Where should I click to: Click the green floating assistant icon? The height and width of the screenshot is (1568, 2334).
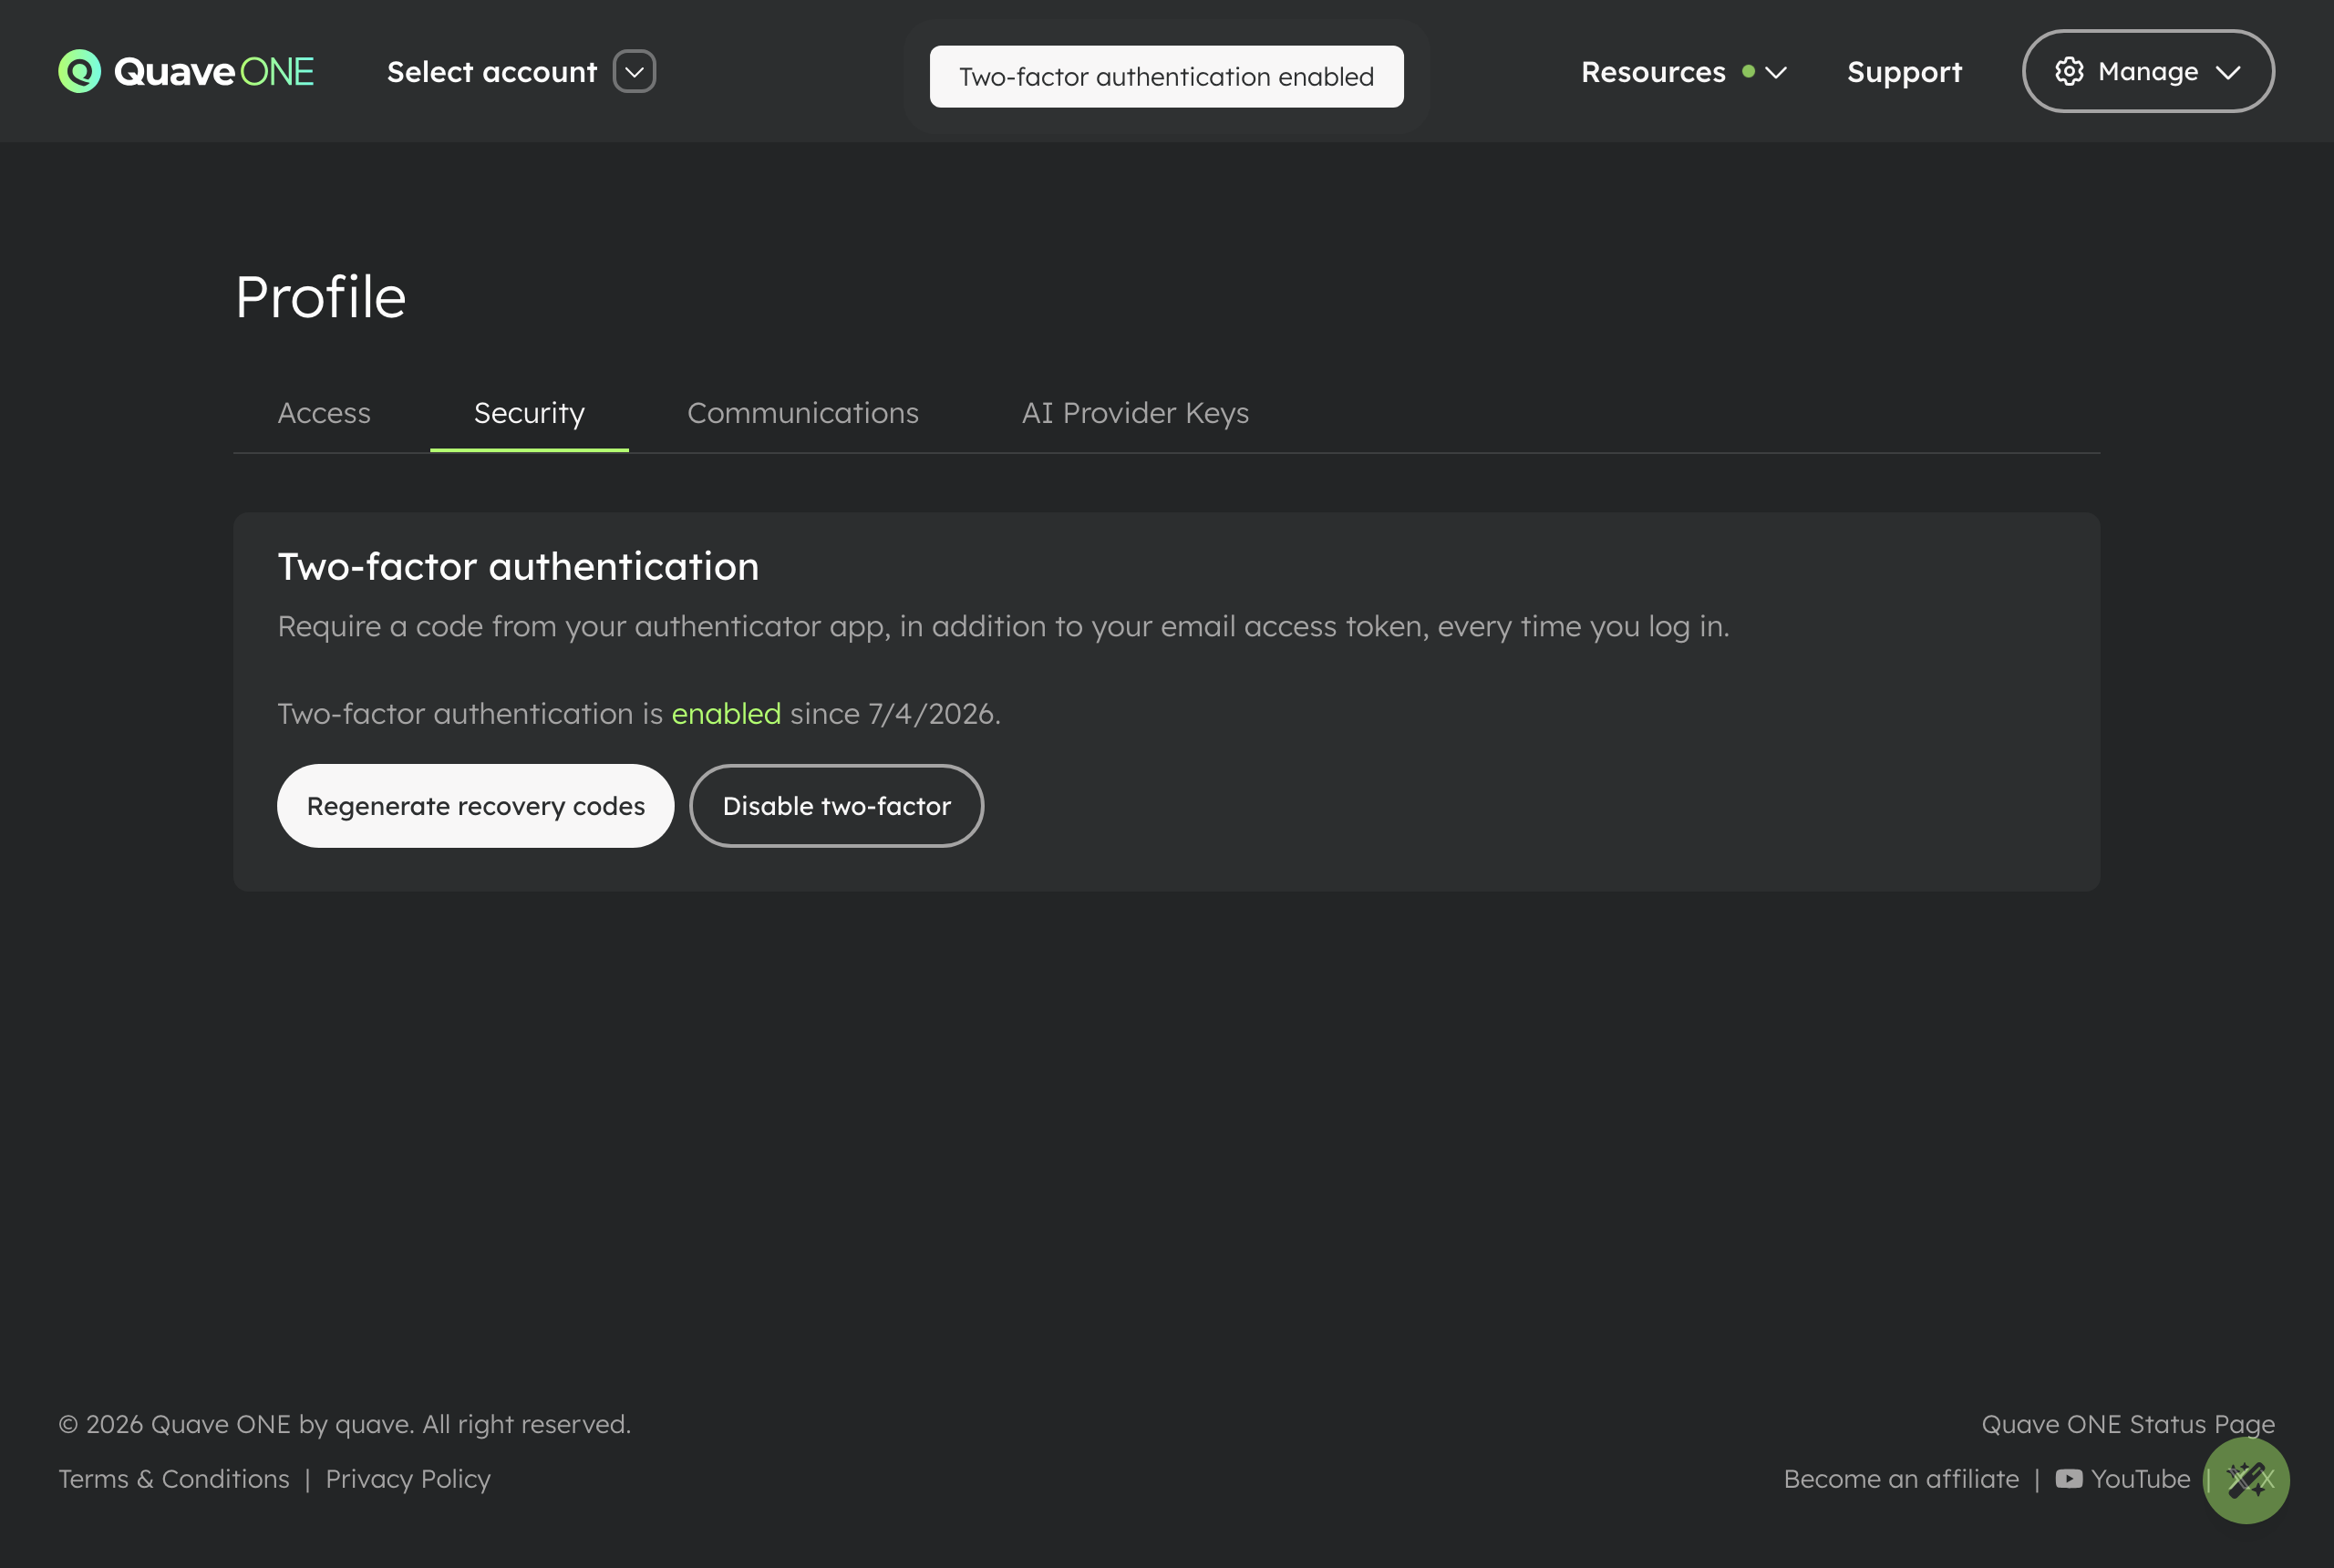(2246, 1480)
